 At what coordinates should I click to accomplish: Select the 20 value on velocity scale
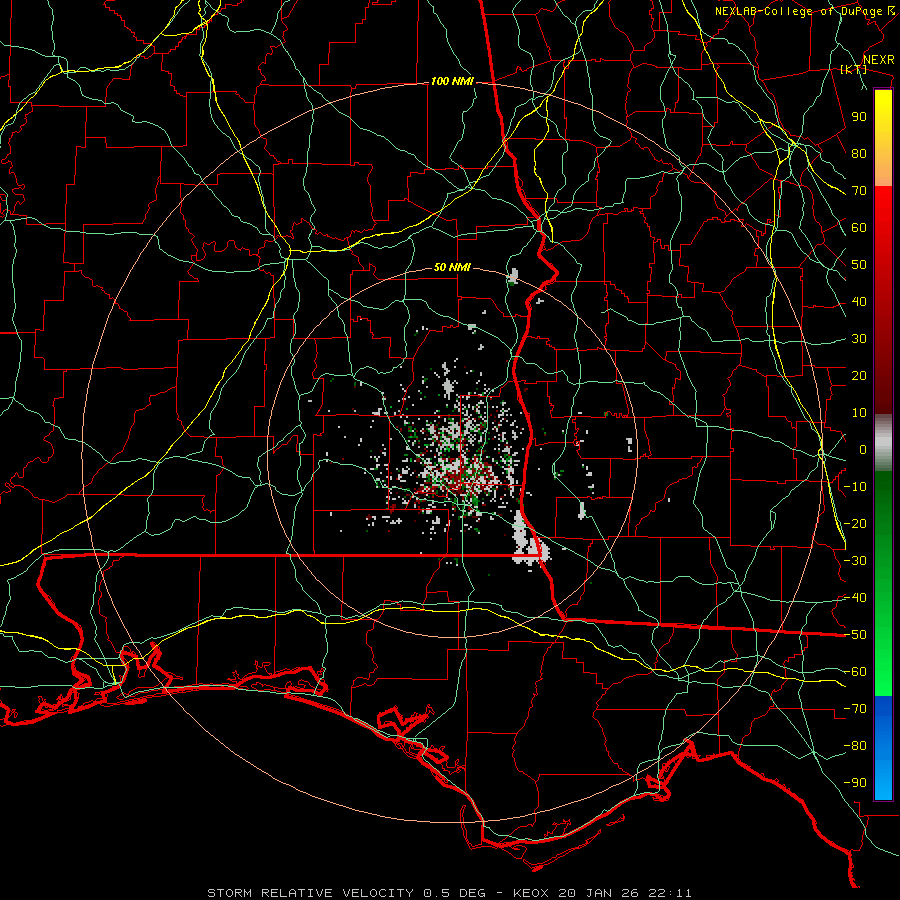pos(859,375)
